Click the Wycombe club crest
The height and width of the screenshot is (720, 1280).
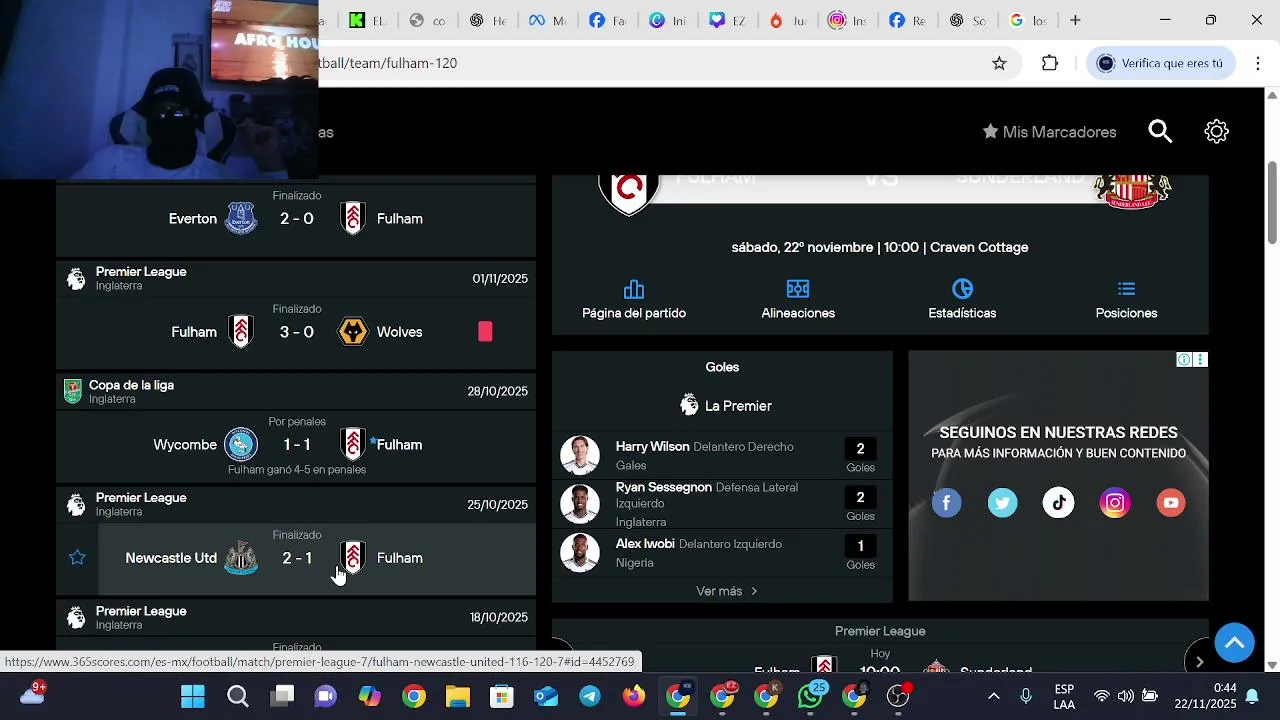point(241,445)
